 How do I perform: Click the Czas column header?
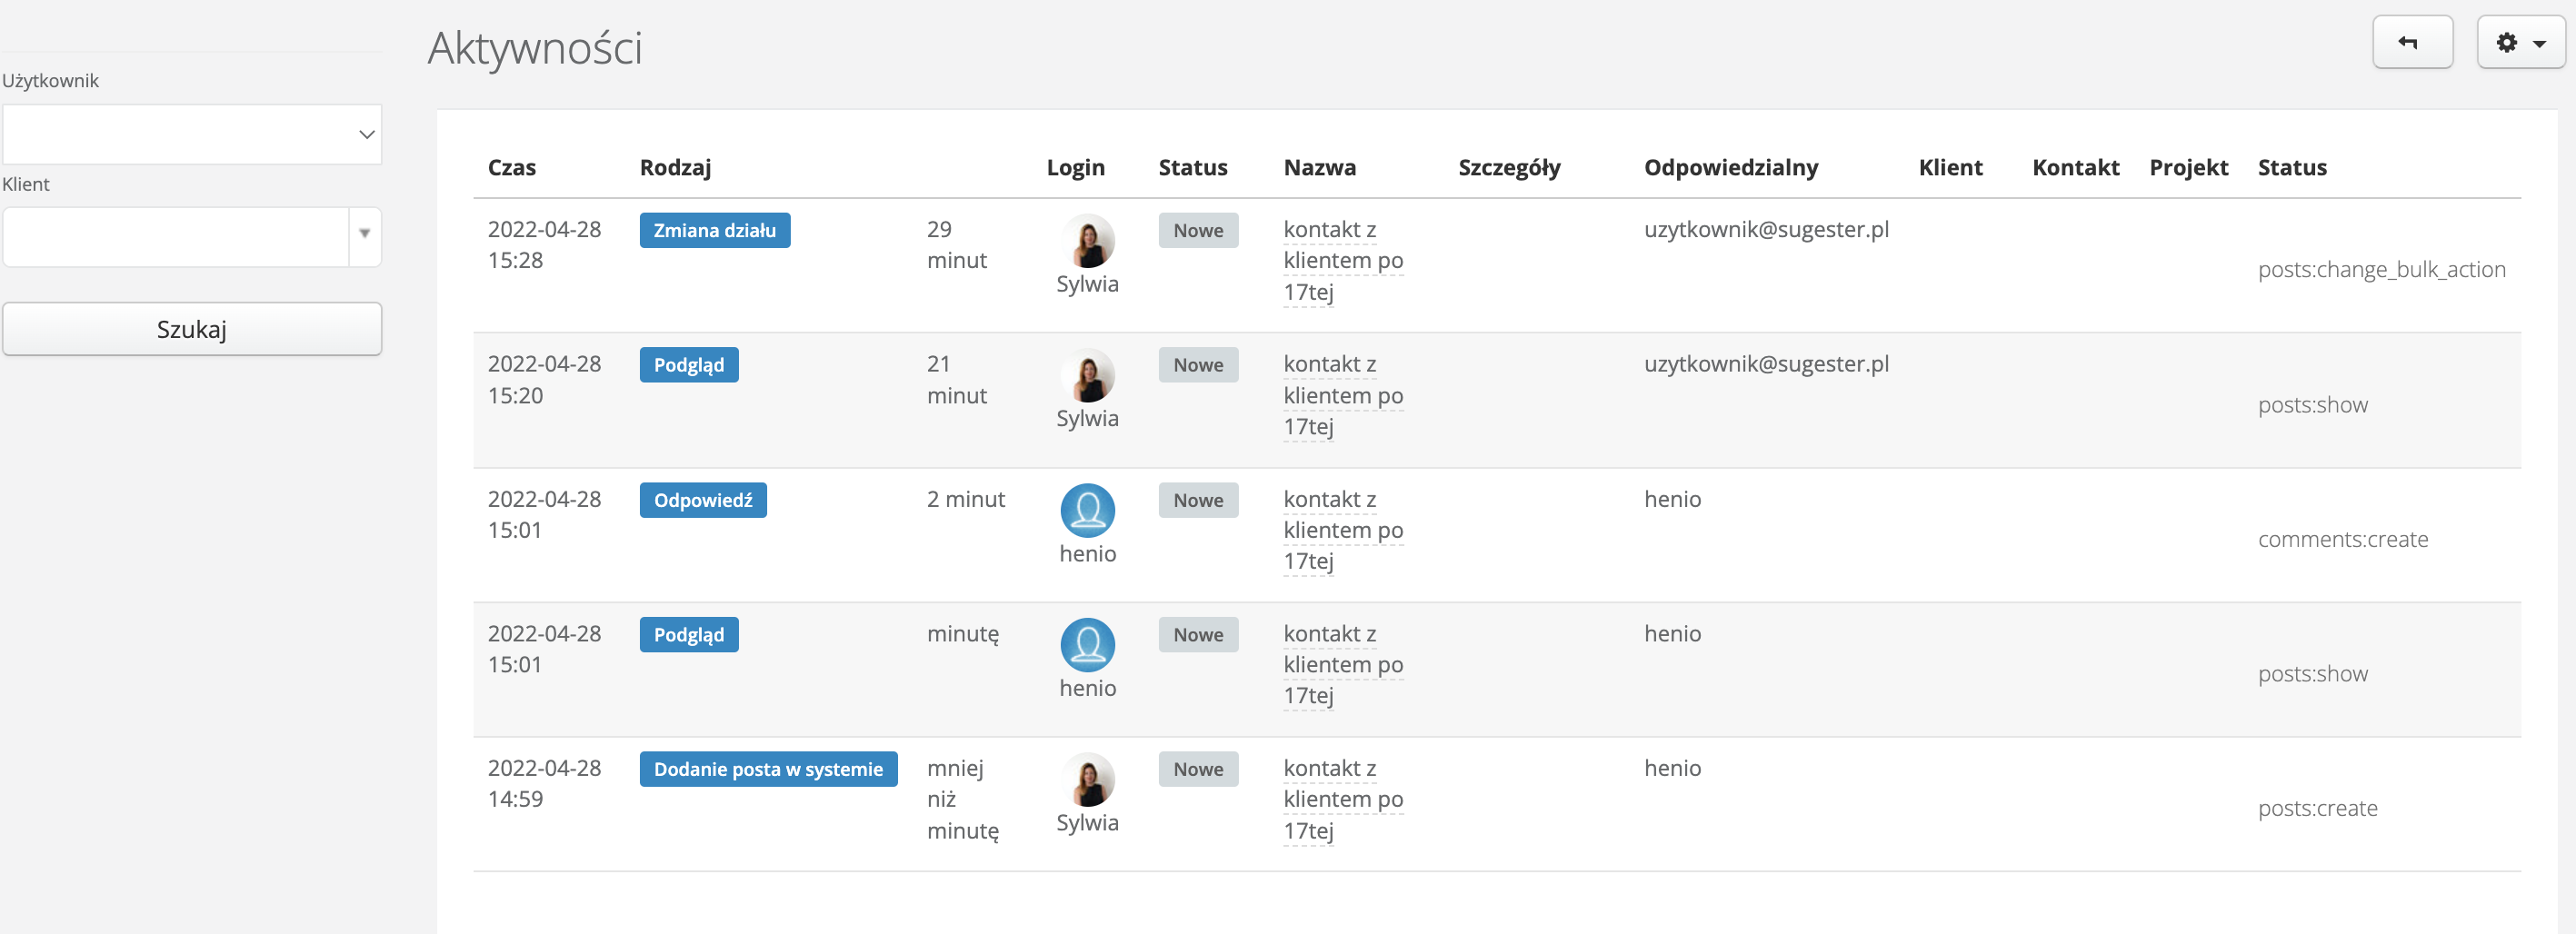point(511,167)
